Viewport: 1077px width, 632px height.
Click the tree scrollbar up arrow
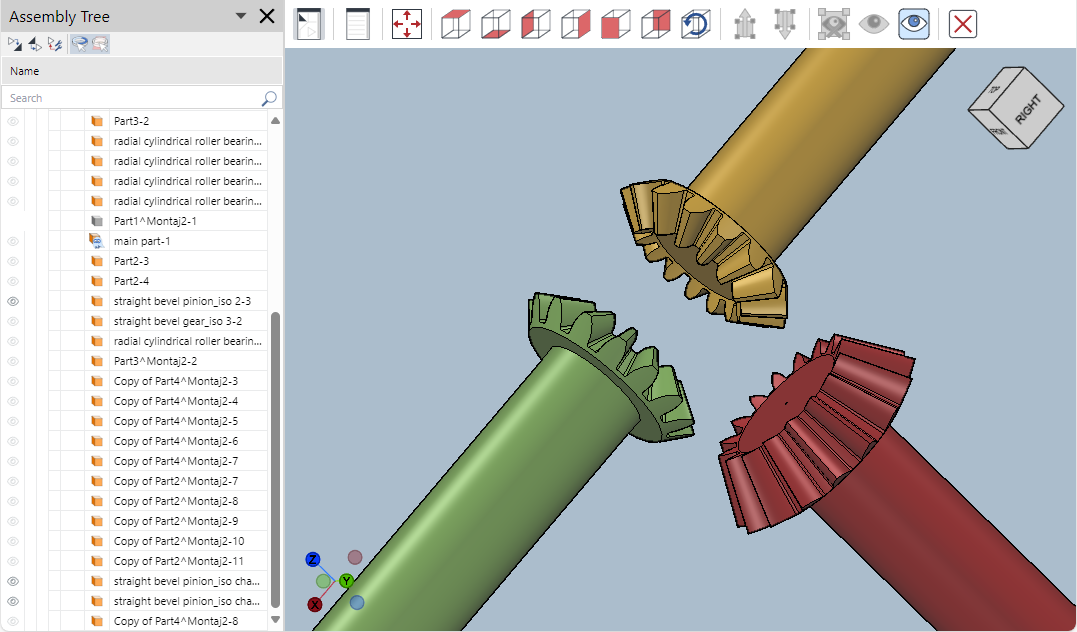tap(275, 121)
